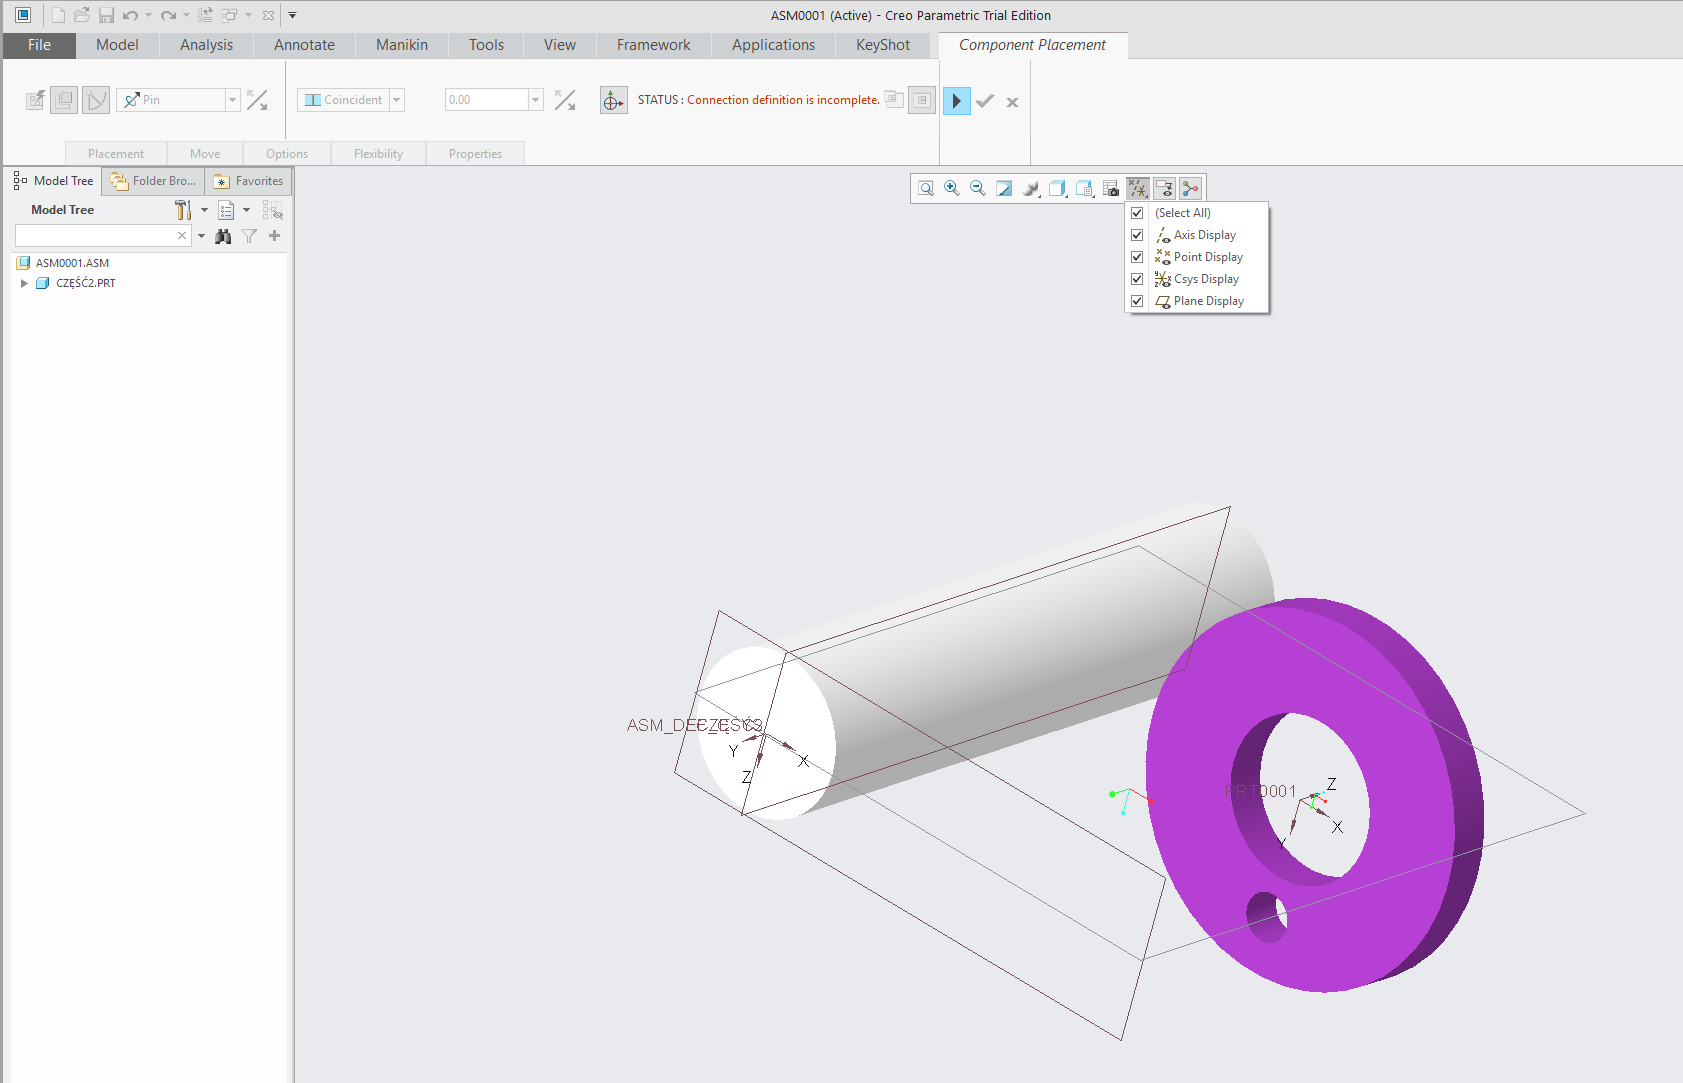
Task: Disable the Plane Display checkbox
Action: (x=1137, y=301)
